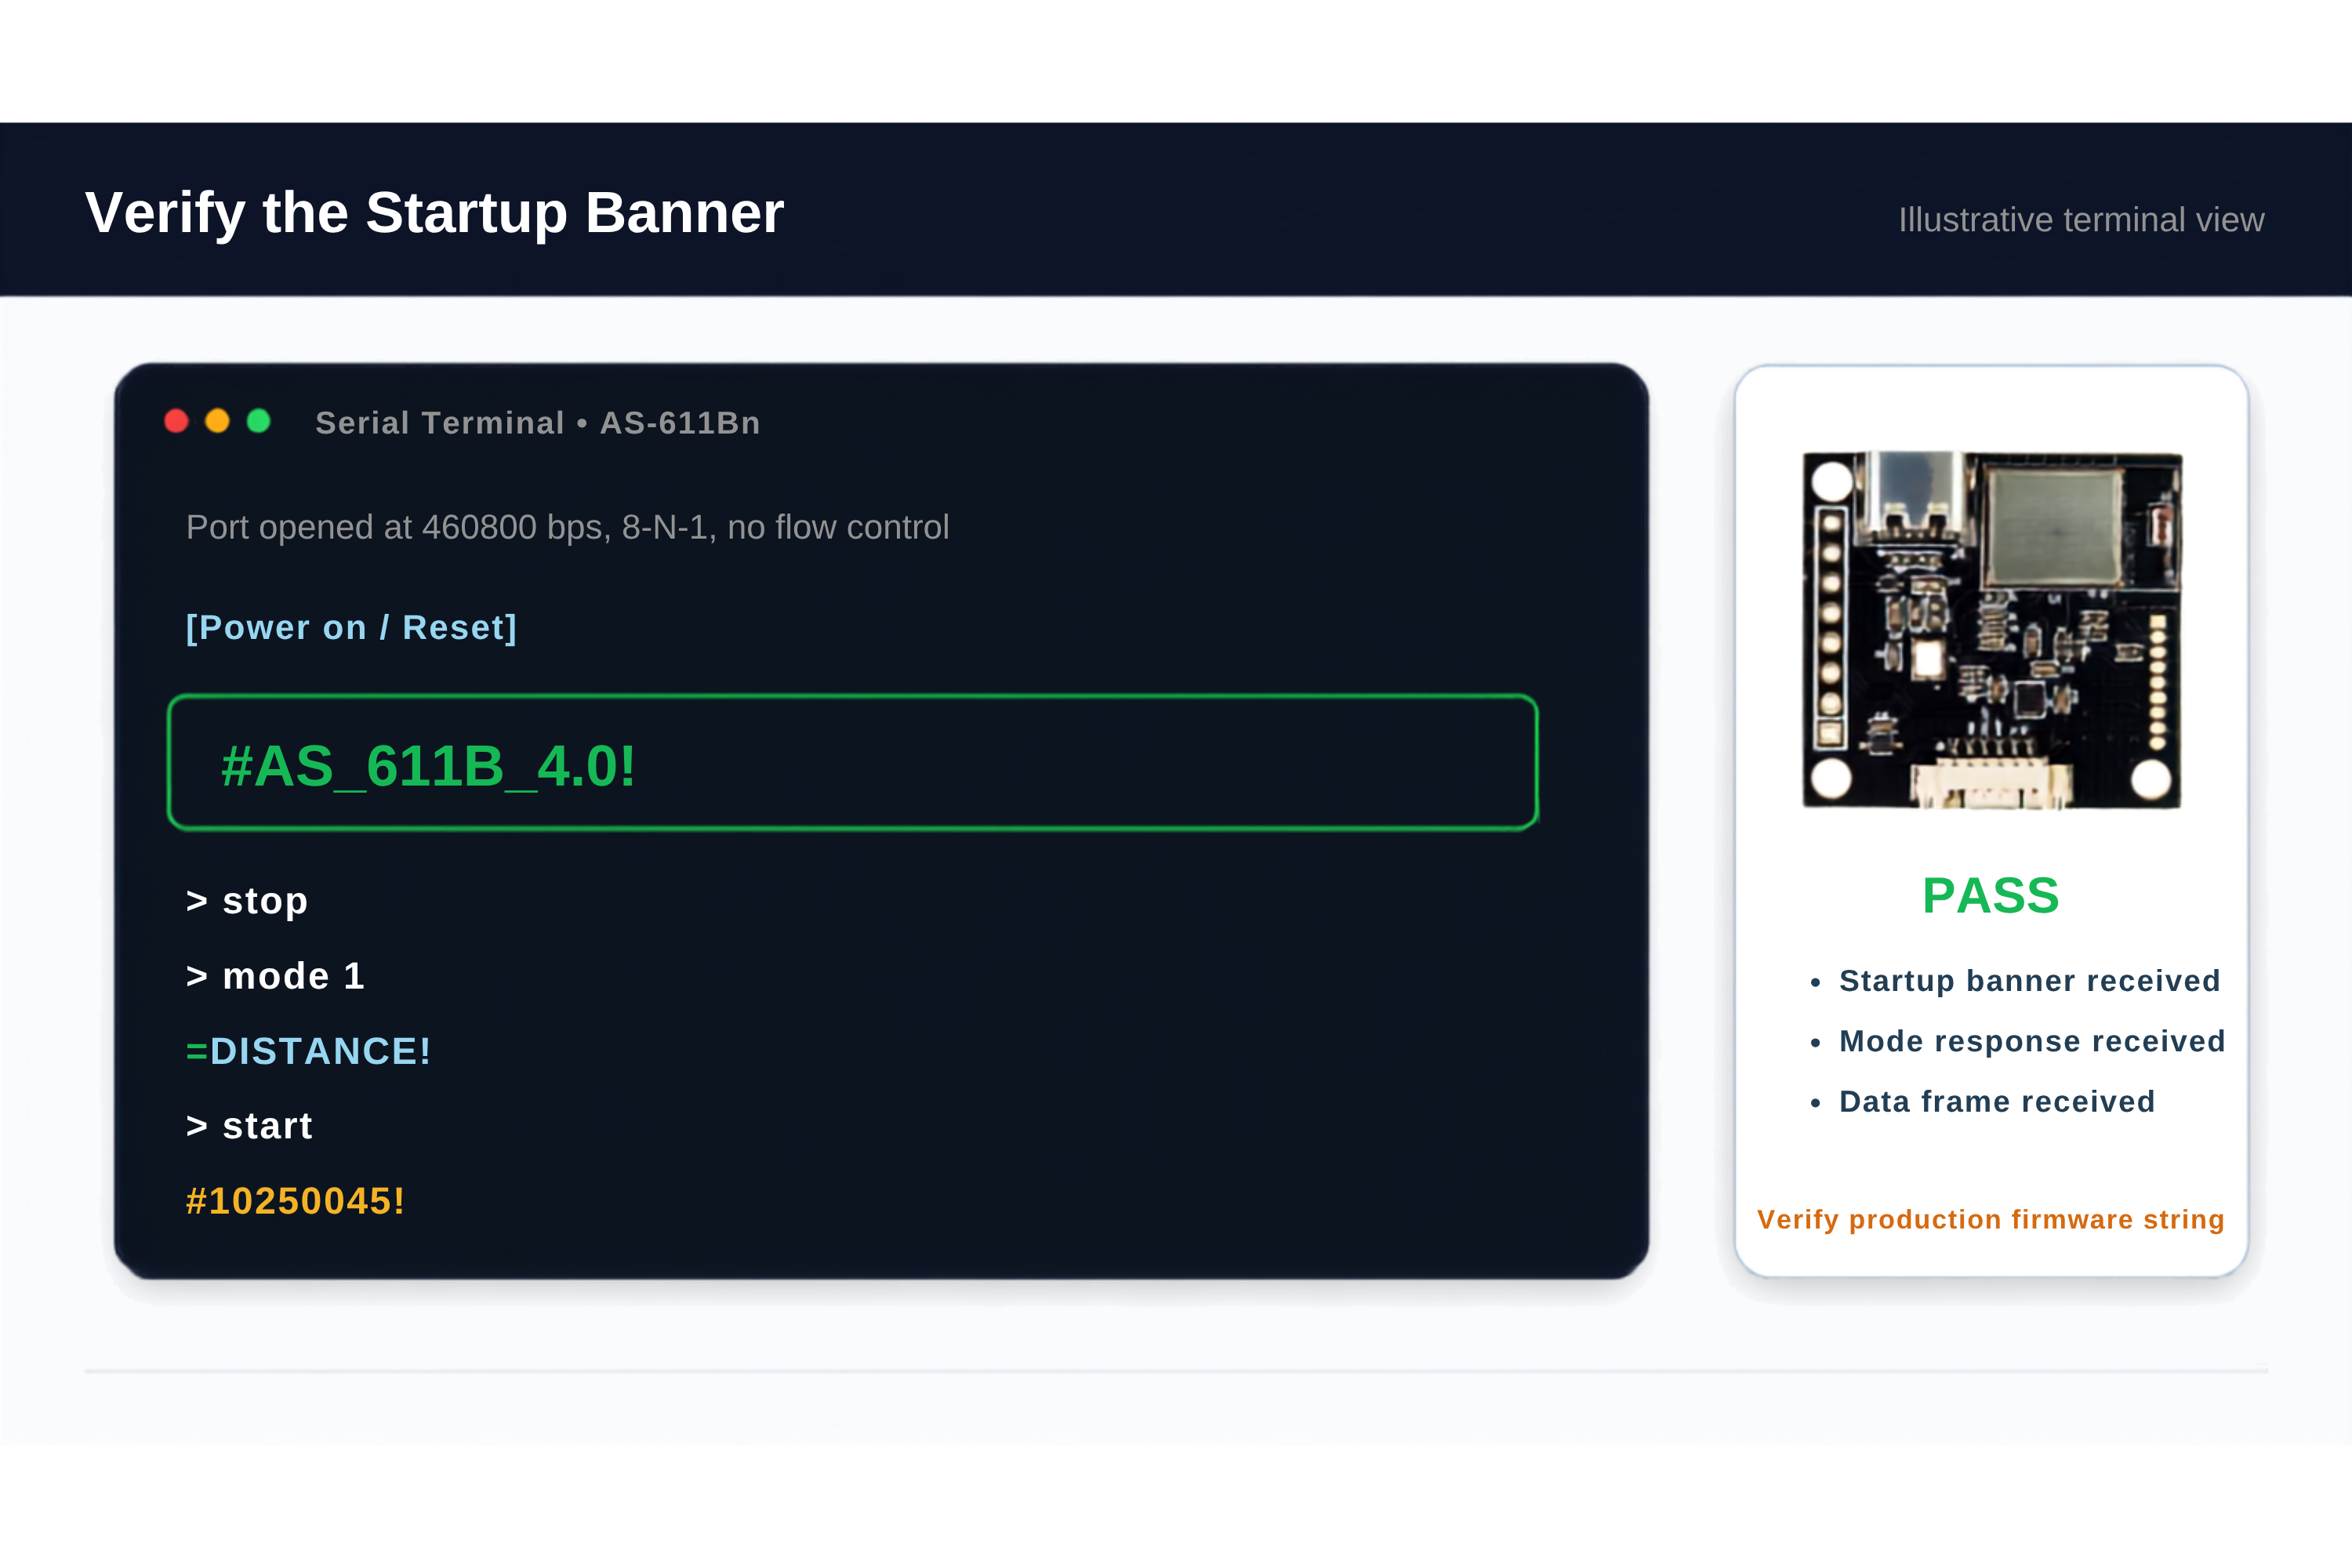2352x1568 pixels.
Task: Click the green 'PASS' status label
Action: click(x=1991, y=895)
